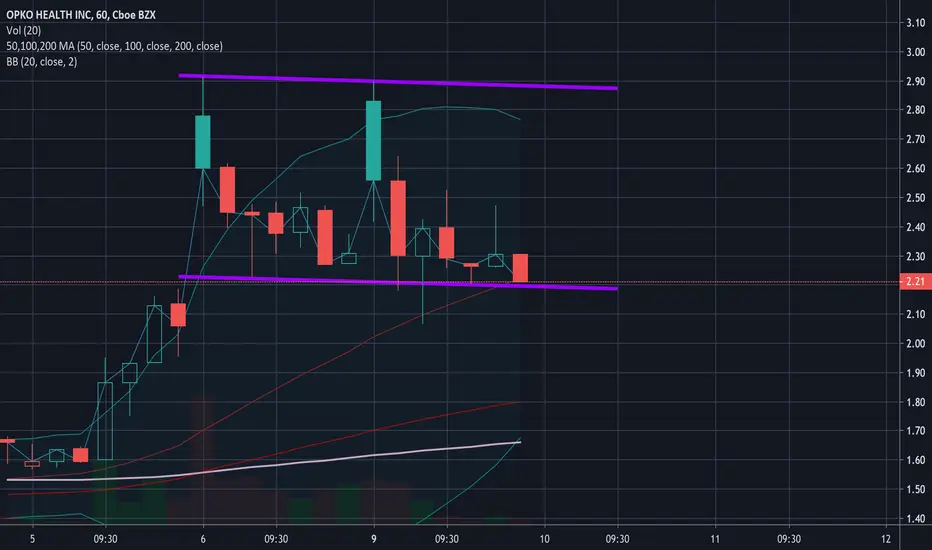Click the 2.70 price axis label
Screen dimensions: 932x550
tap(915, 139)
